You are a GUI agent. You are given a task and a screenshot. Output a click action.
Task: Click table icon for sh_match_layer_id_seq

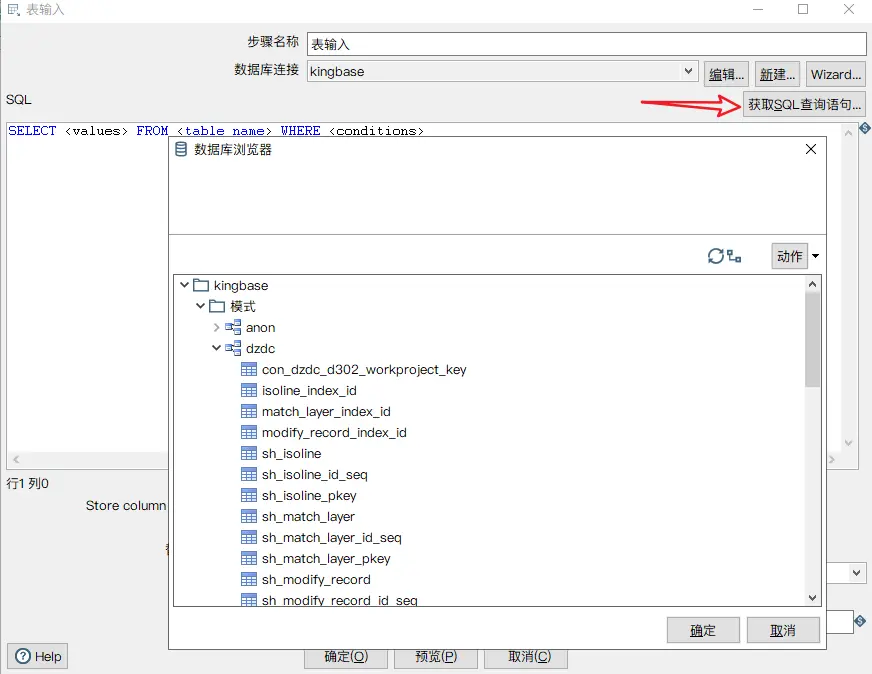click(x=249, y=537)
